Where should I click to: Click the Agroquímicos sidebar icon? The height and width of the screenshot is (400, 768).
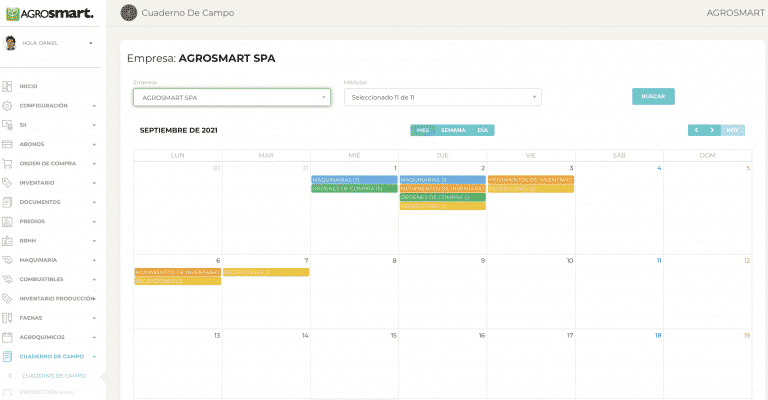7,337
